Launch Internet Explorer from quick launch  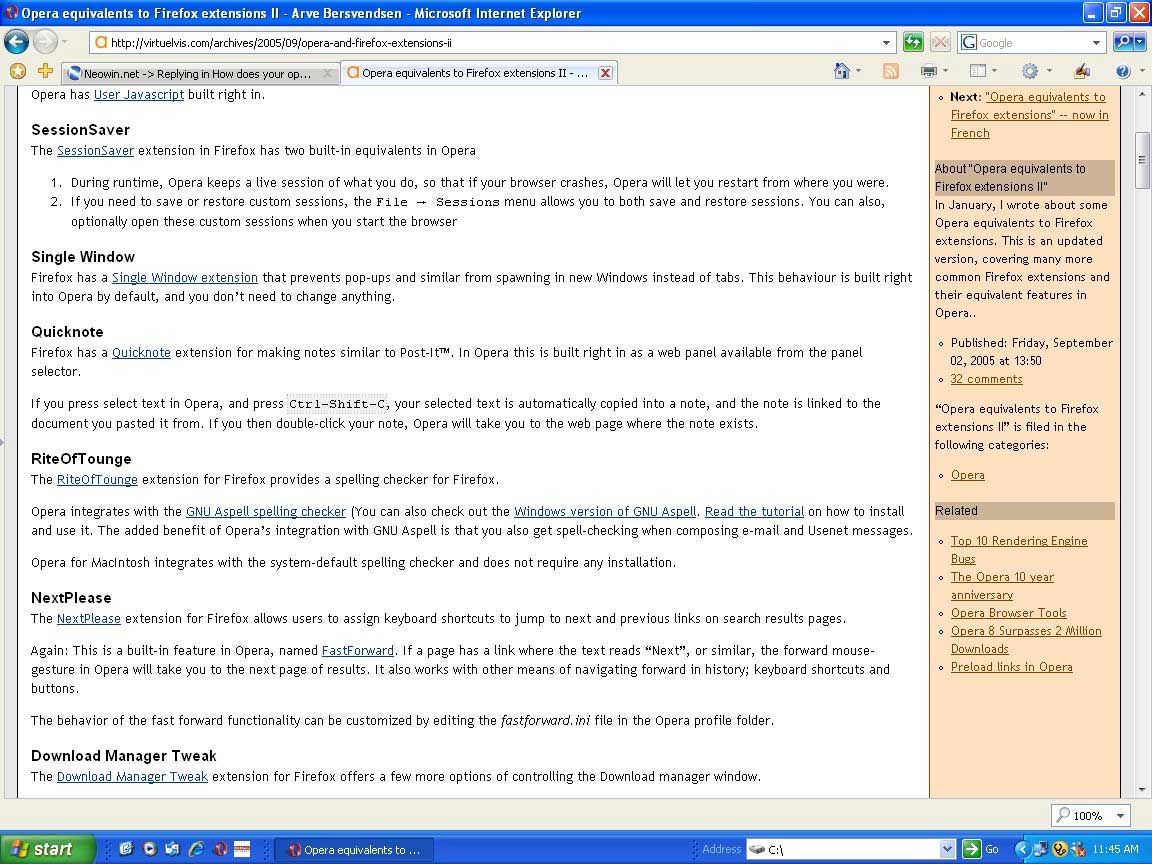[196, 849]
